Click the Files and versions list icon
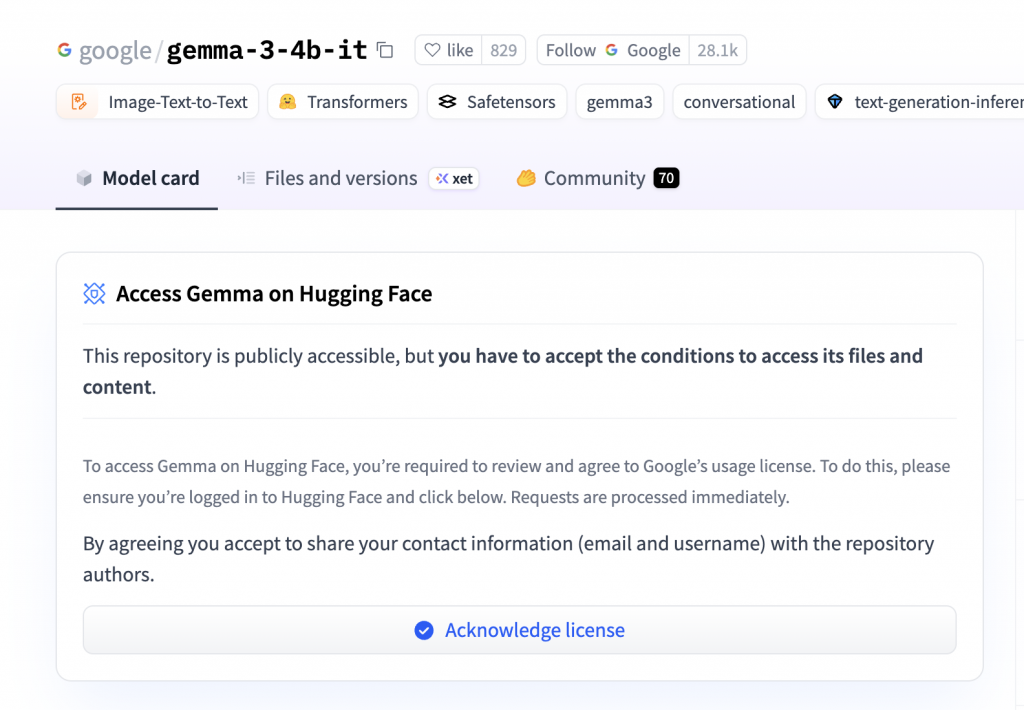The width and height of the screenshot is (1024, 710). [x=246, y=178]
